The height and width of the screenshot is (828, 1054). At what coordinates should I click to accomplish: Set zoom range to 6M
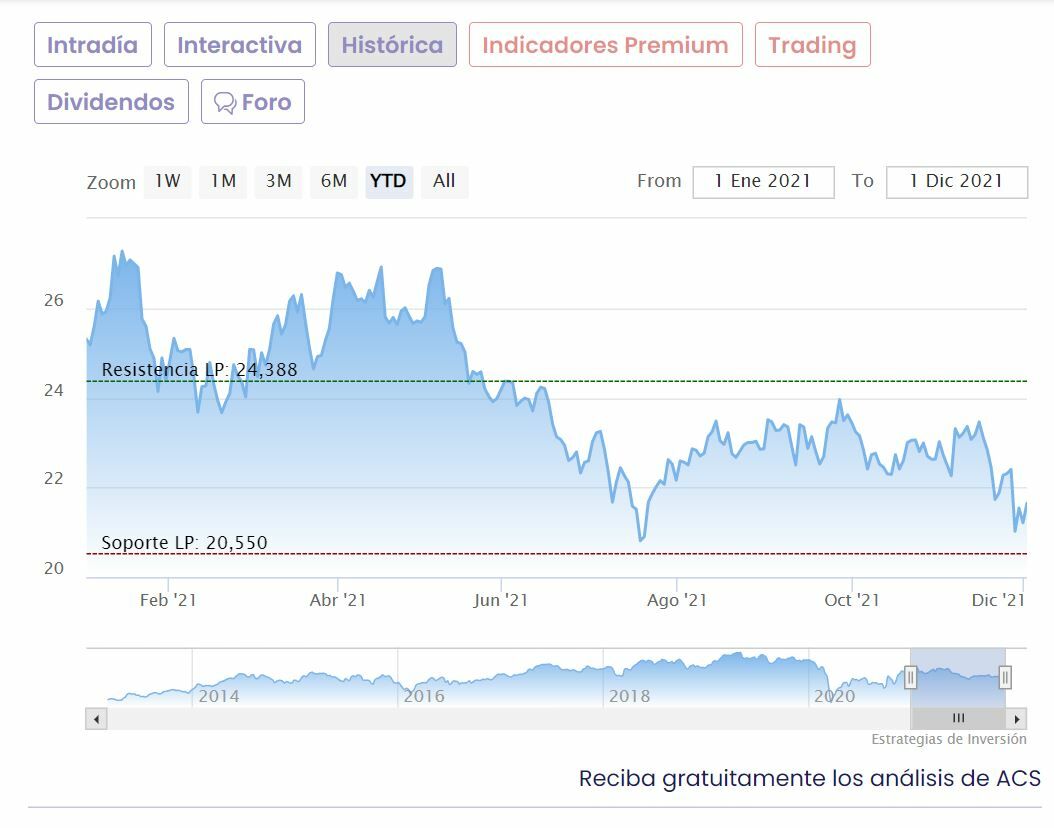click(333, 181)
